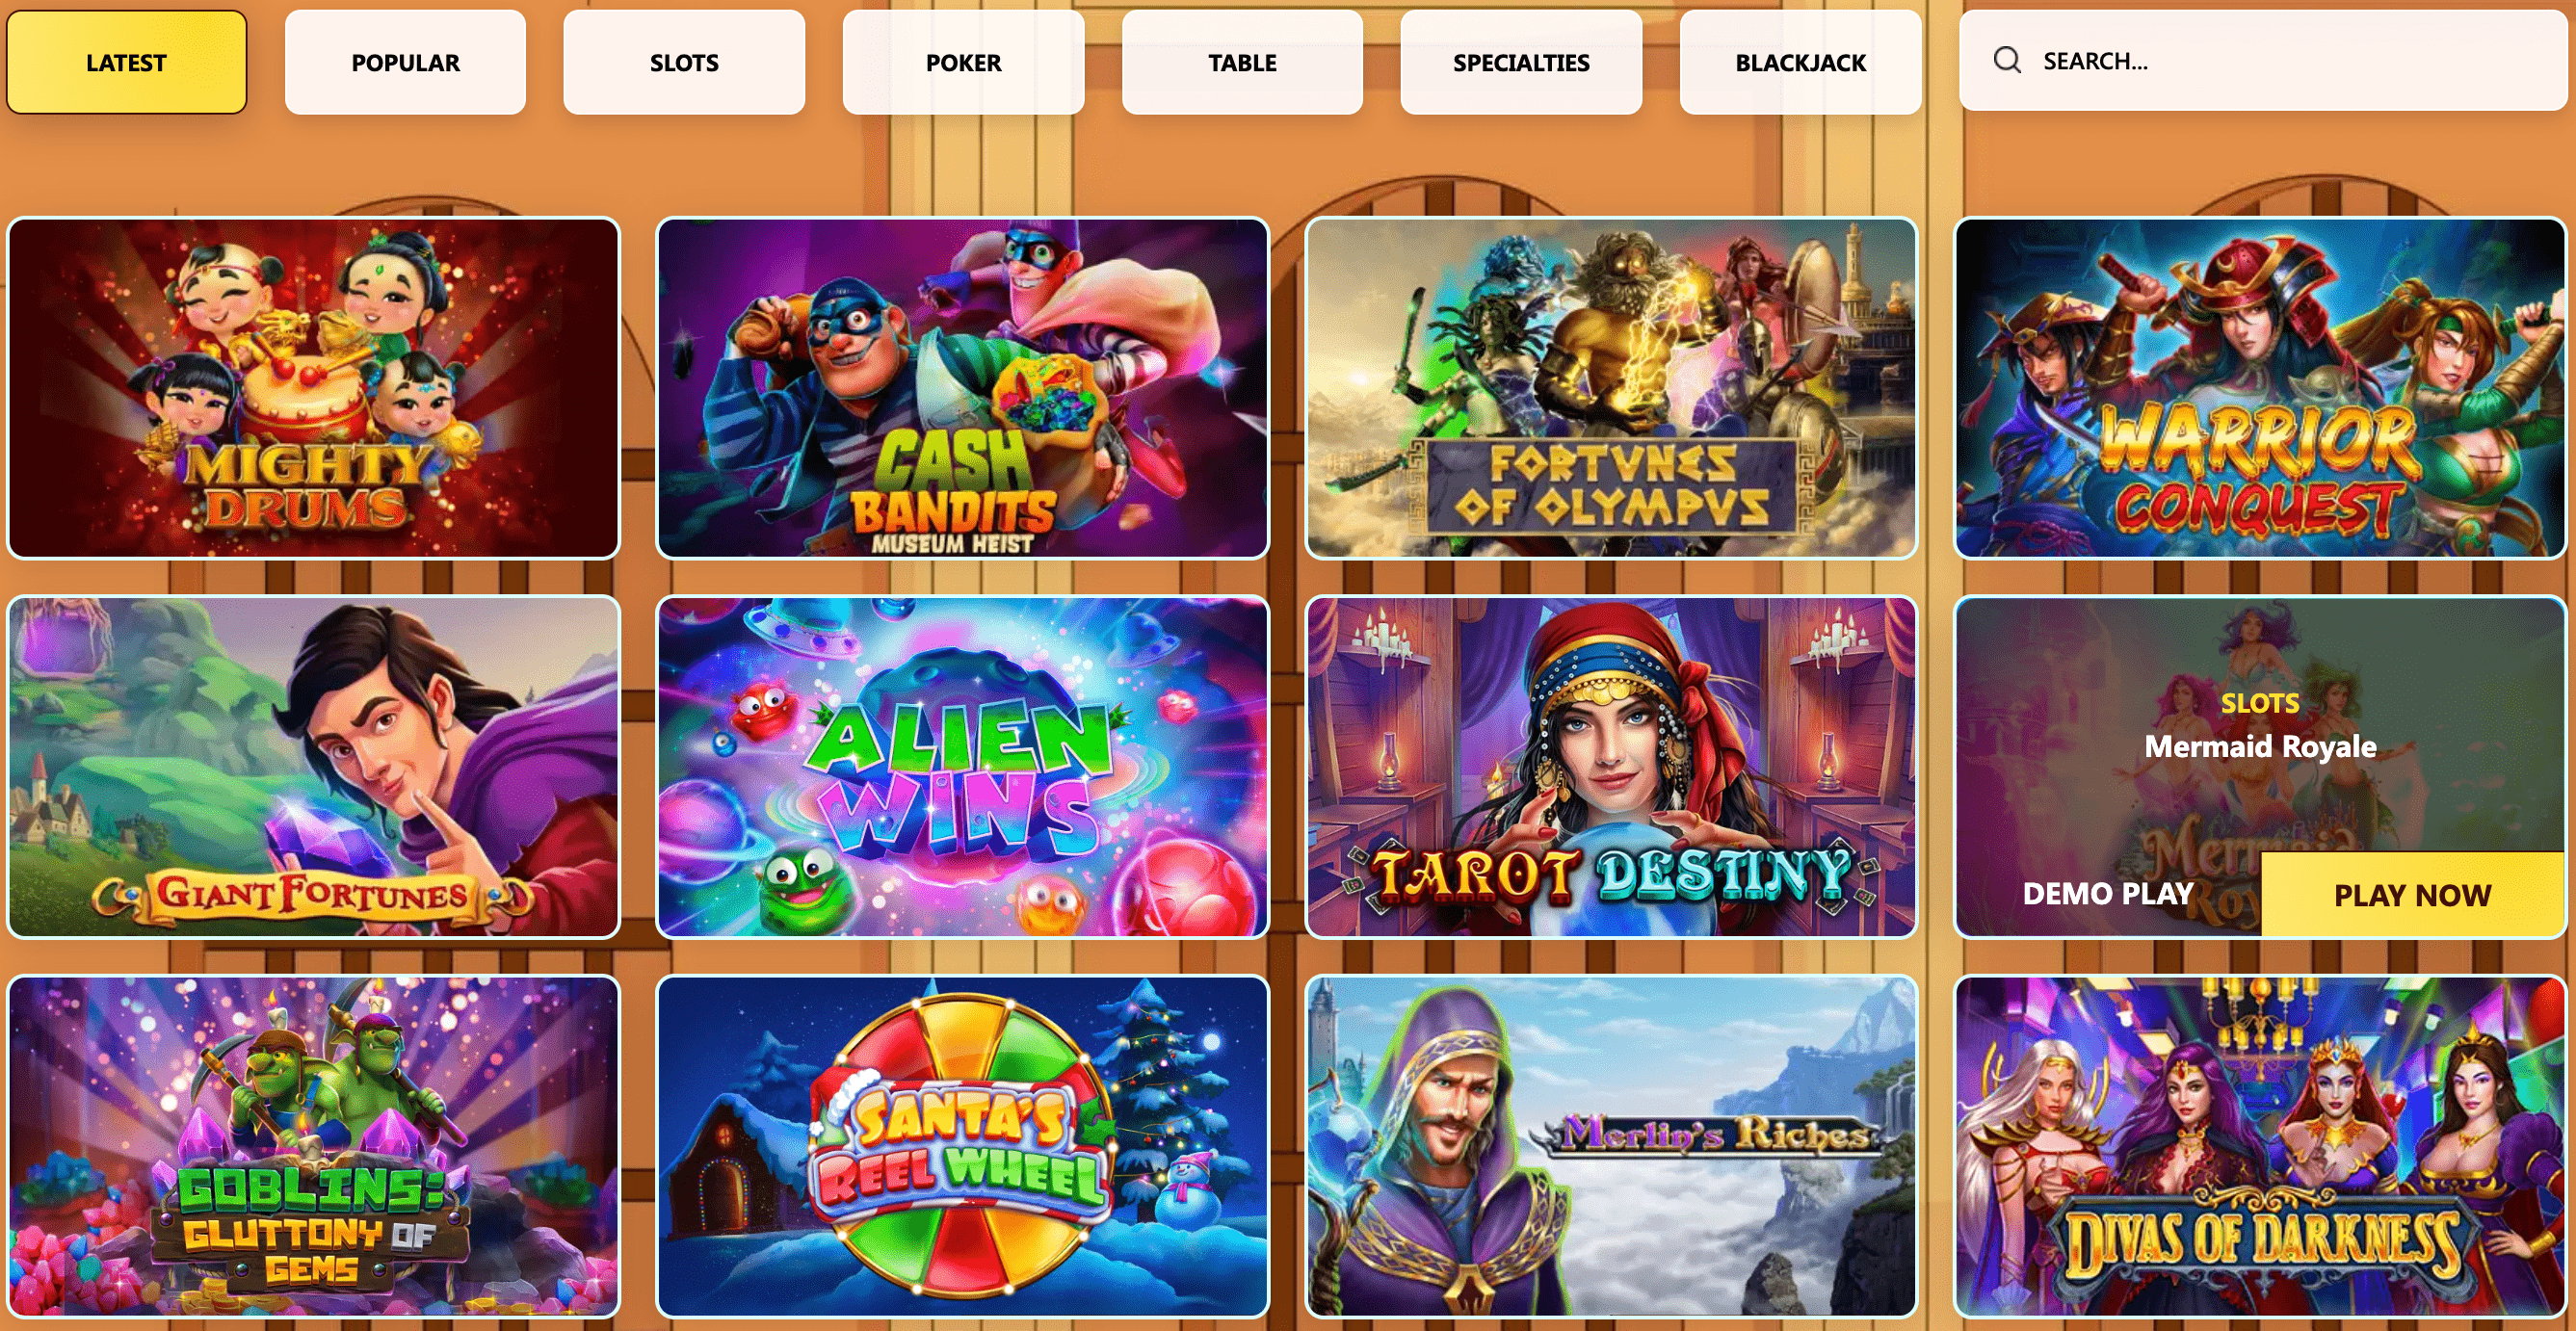Open the Slots category tab
The width and height of the screenshot is (2576, 1331).
(x=684, y=62)
